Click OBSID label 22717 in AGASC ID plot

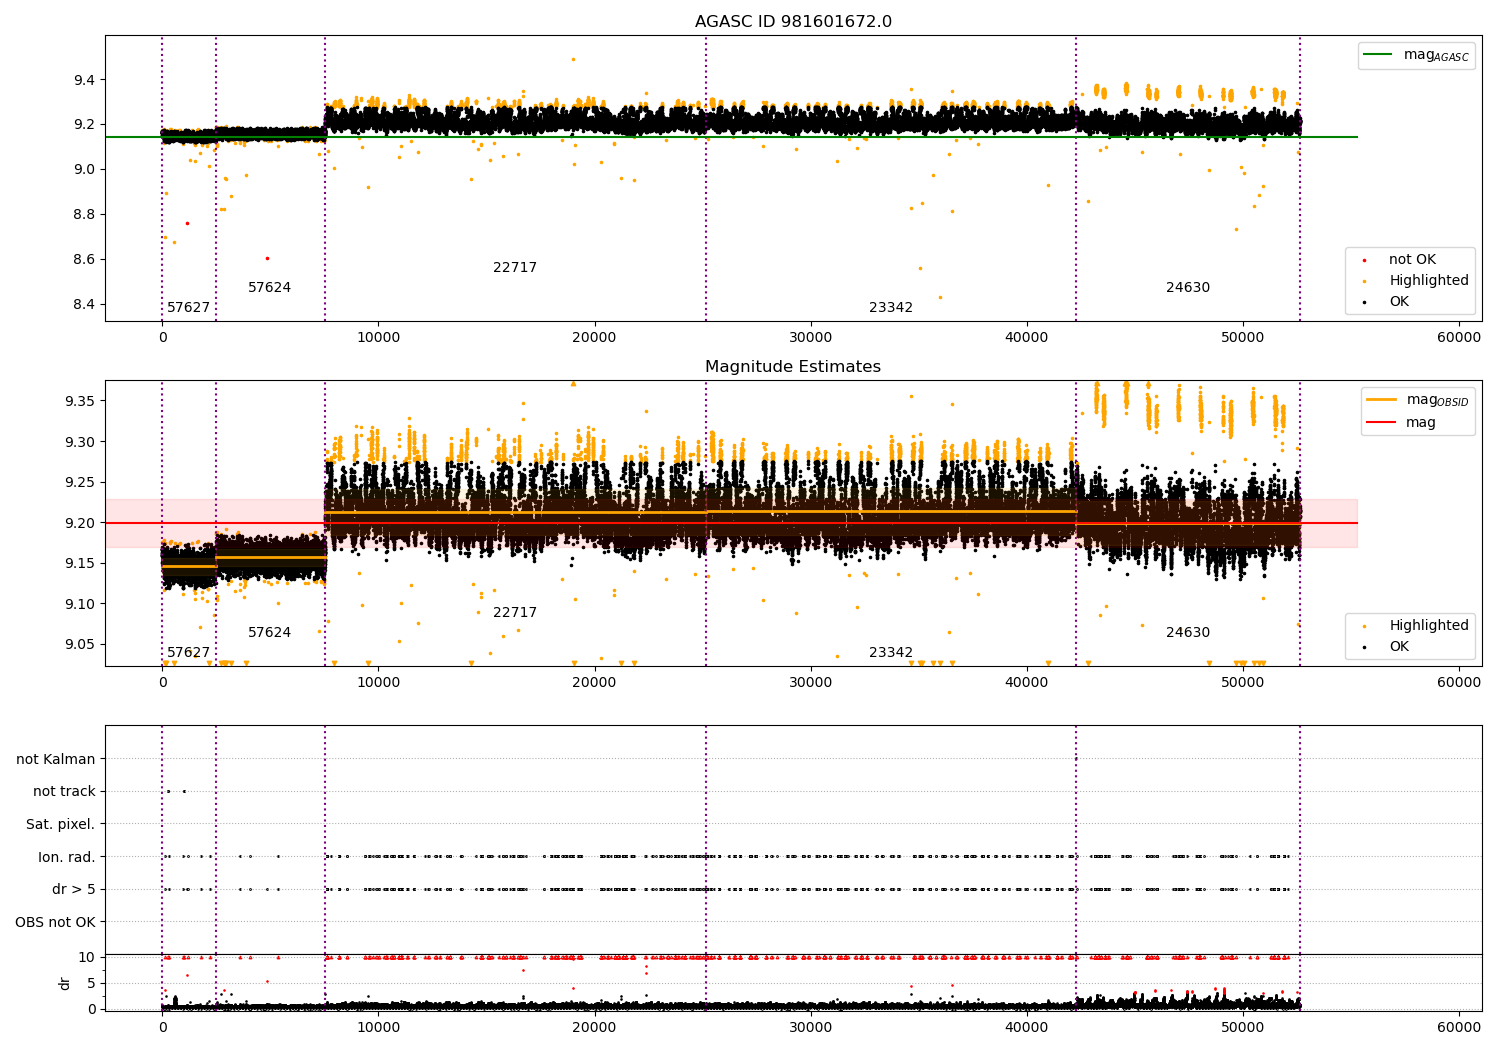click(x=515, y=268)
